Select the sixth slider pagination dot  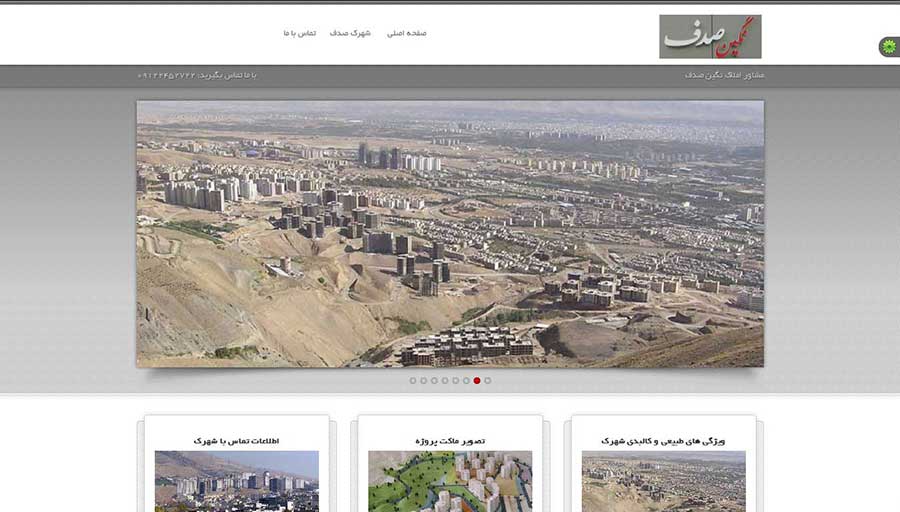pos(466,380)
